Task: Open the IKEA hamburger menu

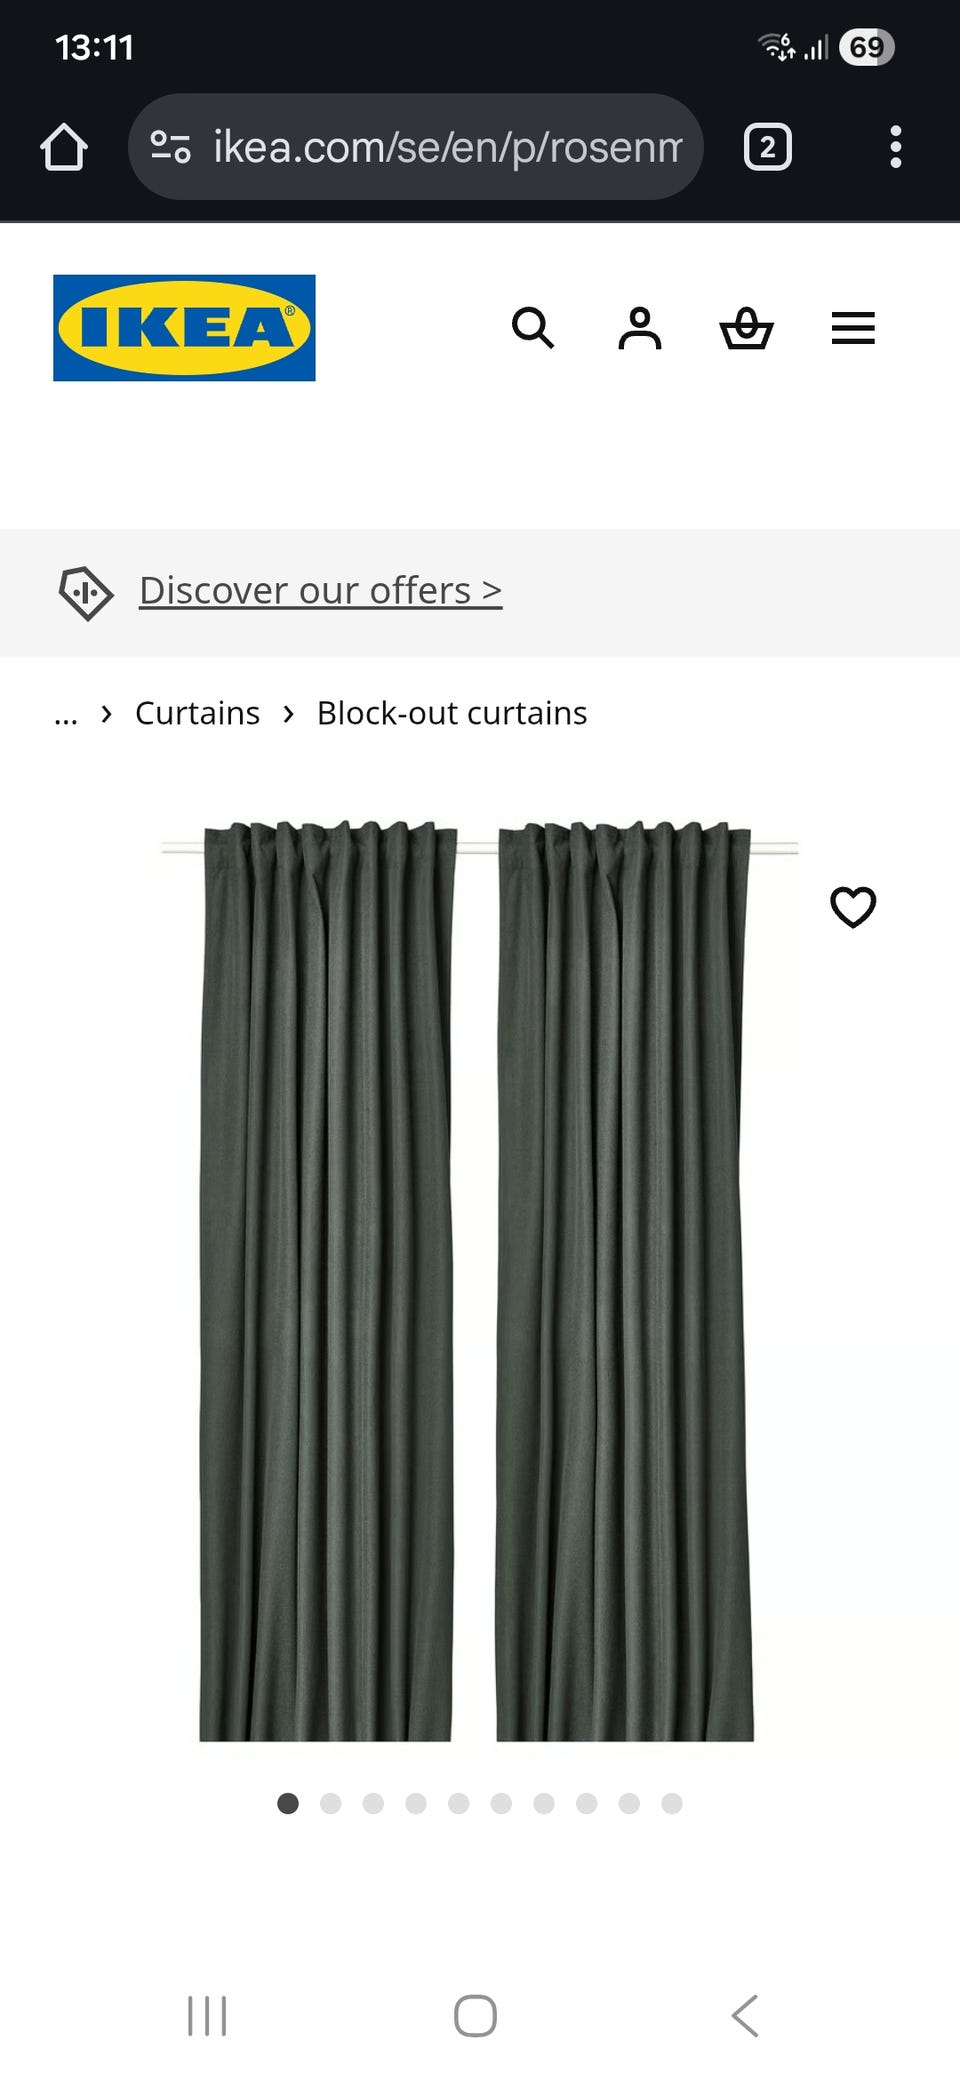Action: [x=853, y=328]
